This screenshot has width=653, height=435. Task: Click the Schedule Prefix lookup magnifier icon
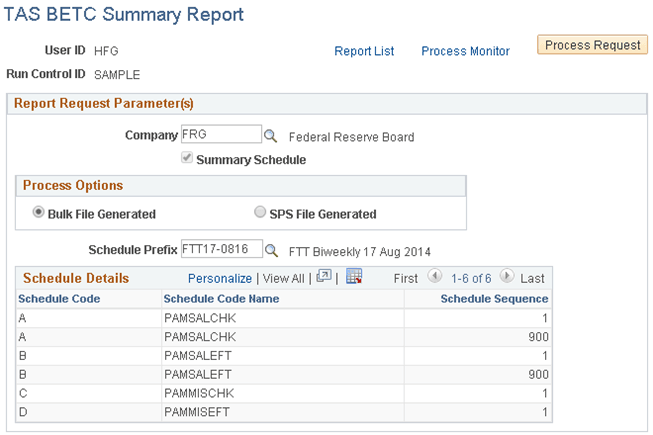coord(270,248)
